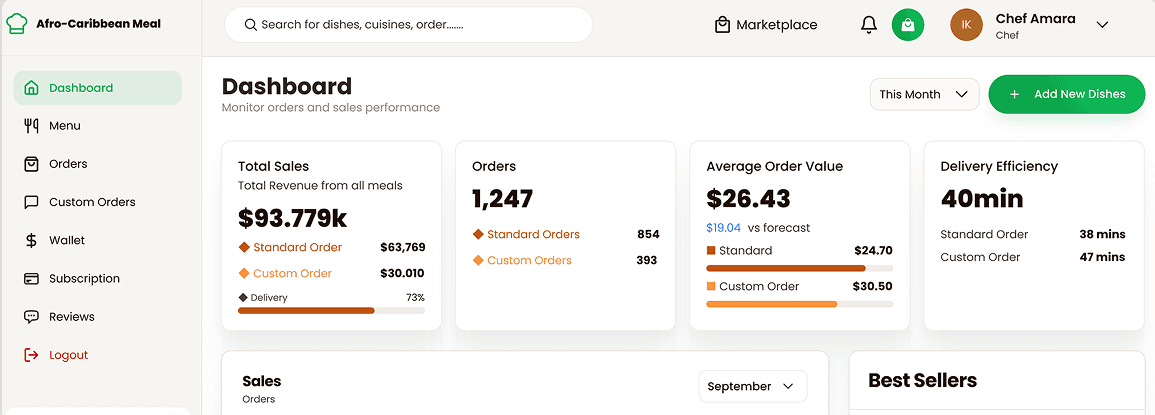Click the 854 standard orders count
Image resolution: width=1155 pixels, height=415 pixels.
[x=648, y=234]
